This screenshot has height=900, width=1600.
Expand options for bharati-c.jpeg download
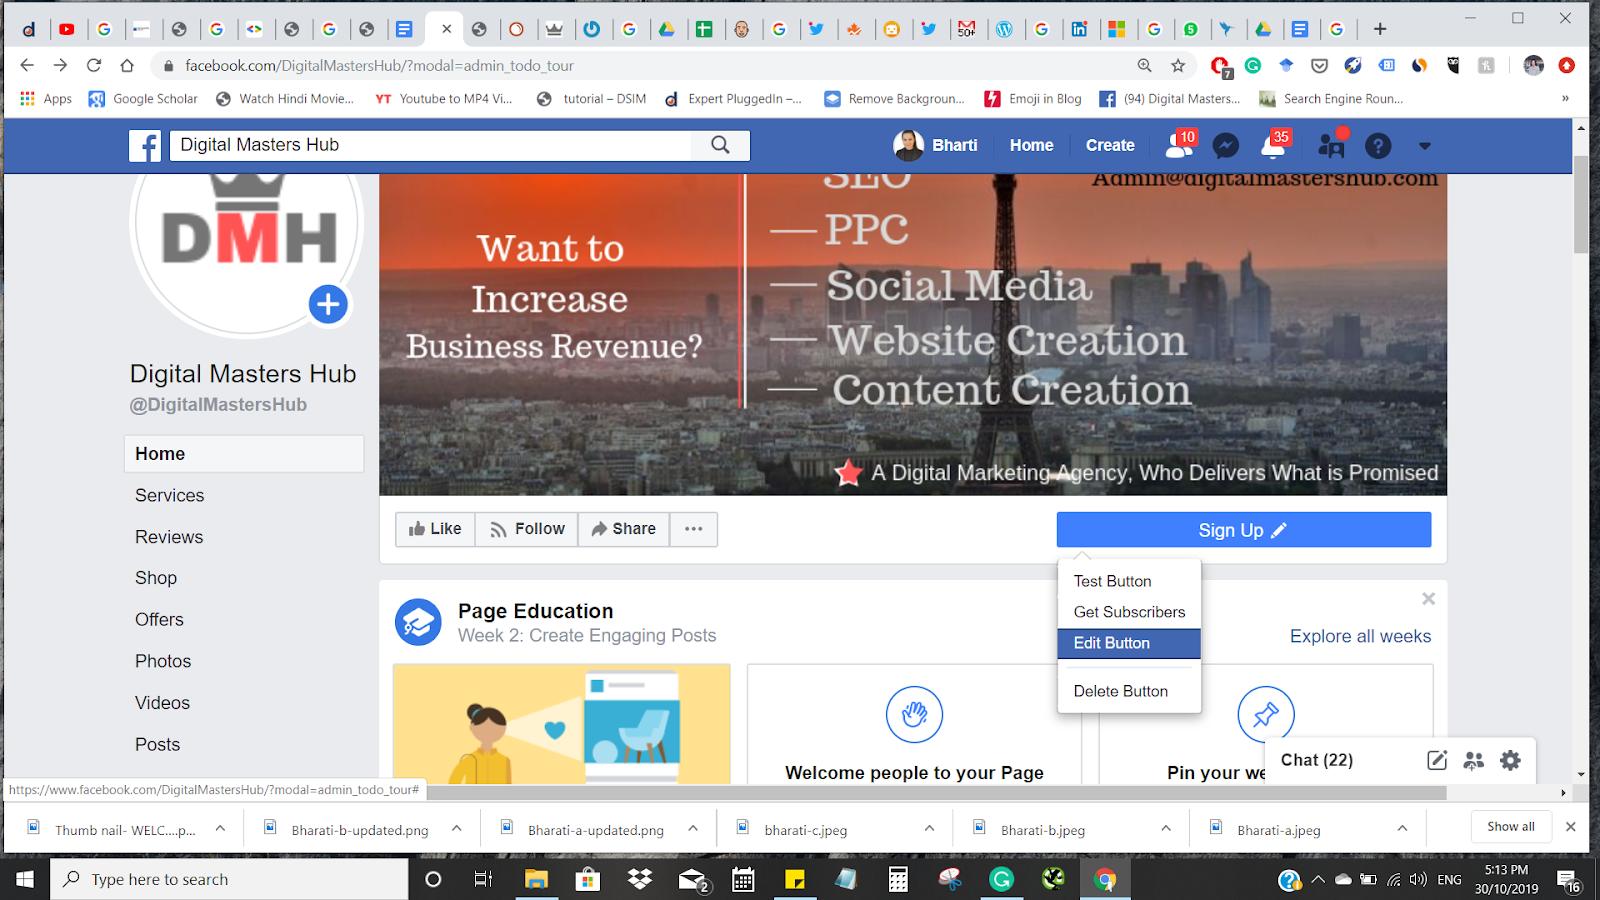(x=929, y=829)
